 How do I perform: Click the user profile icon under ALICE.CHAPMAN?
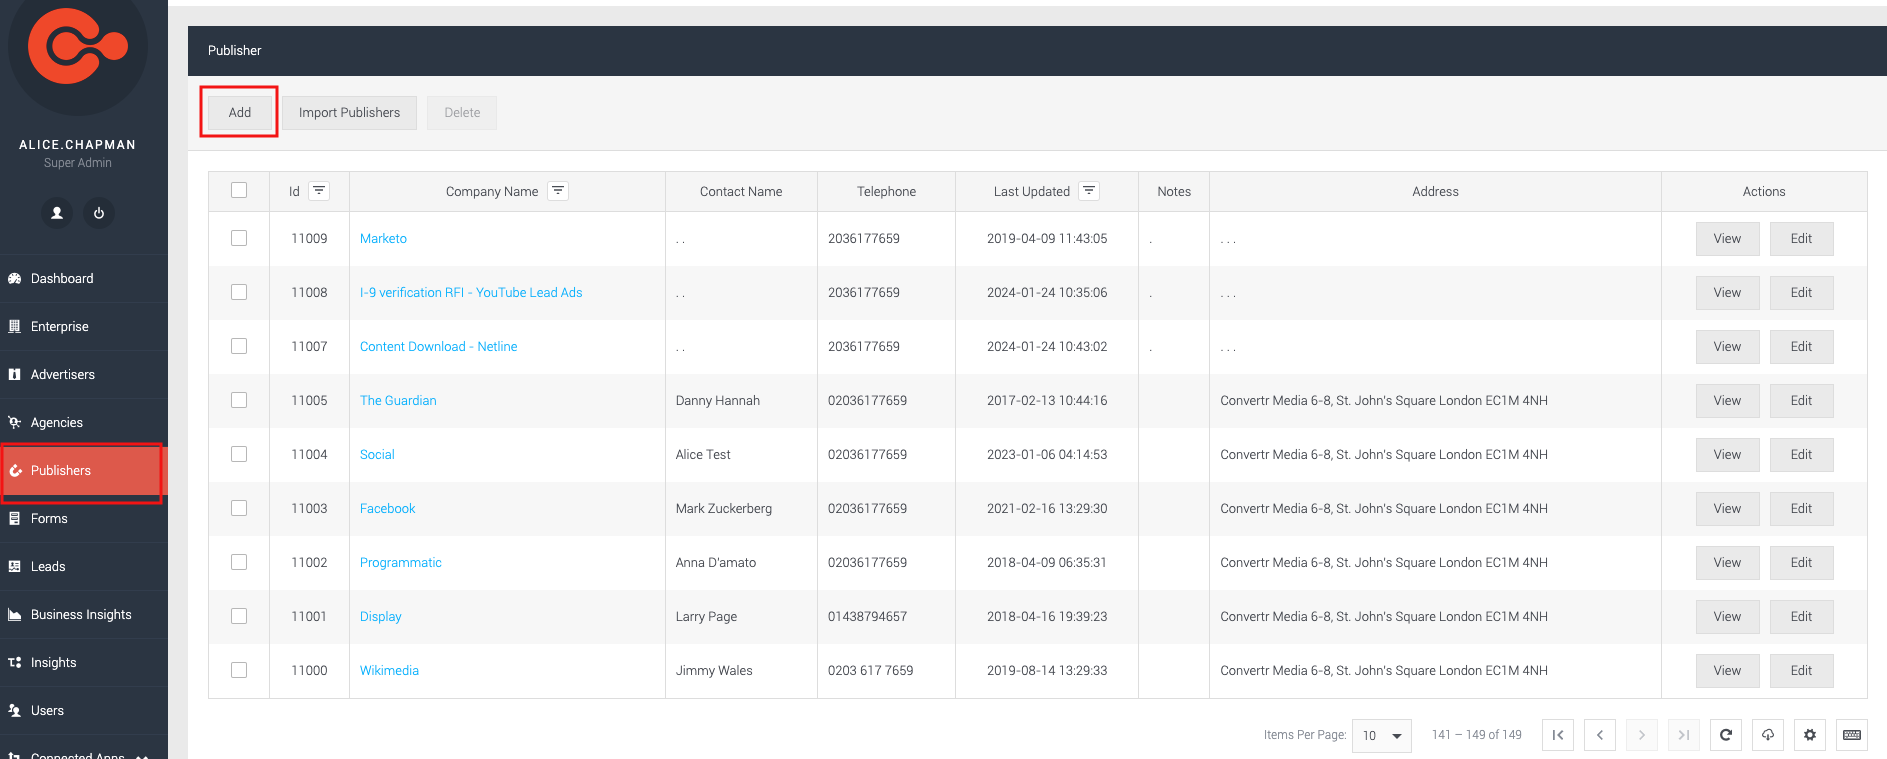[57, 213]
